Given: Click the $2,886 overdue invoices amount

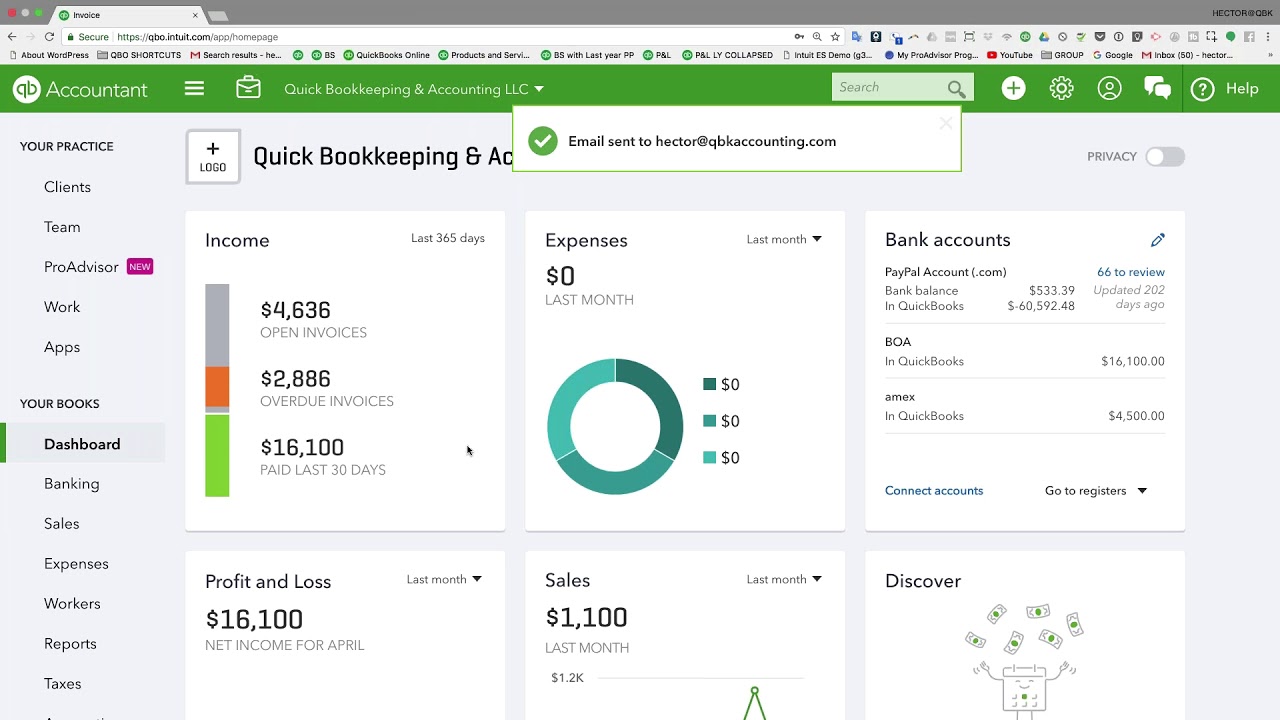Looking at the screenshot, I should point(295,379).
